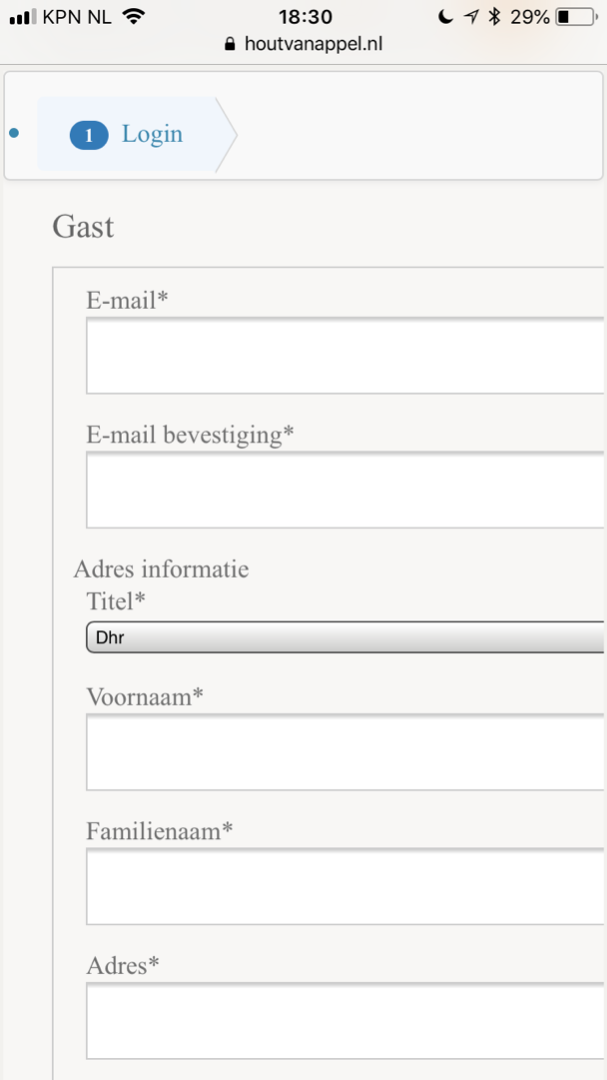
Task: Focus the Familienaam input field
Action: (345, 887)
